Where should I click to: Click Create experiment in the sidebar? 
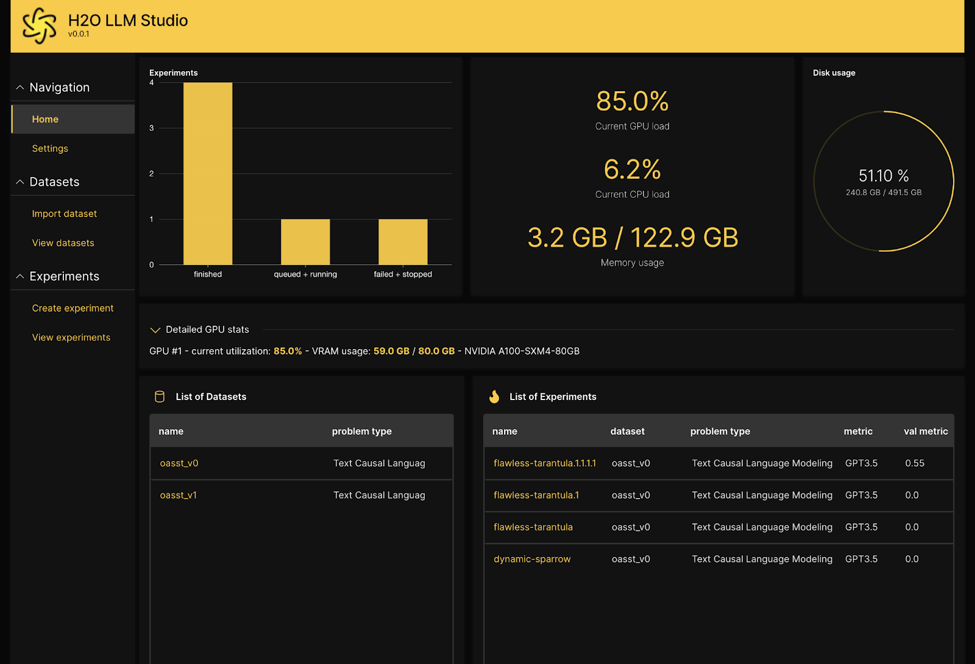(73, 308)
